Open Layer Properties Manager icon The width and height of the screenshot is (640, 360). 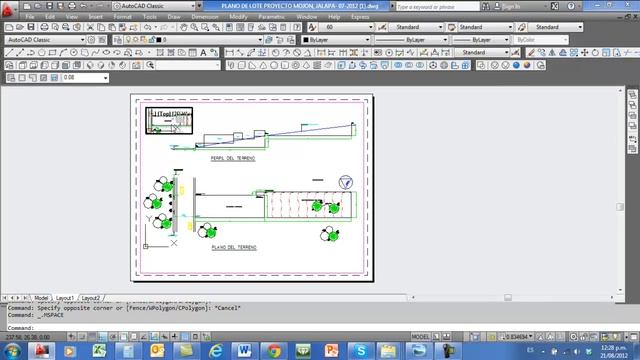point(118,40)
